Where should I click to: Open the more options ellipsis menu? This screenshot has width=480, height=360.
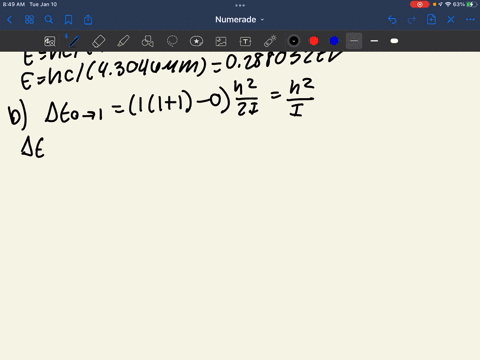[470, 20]
